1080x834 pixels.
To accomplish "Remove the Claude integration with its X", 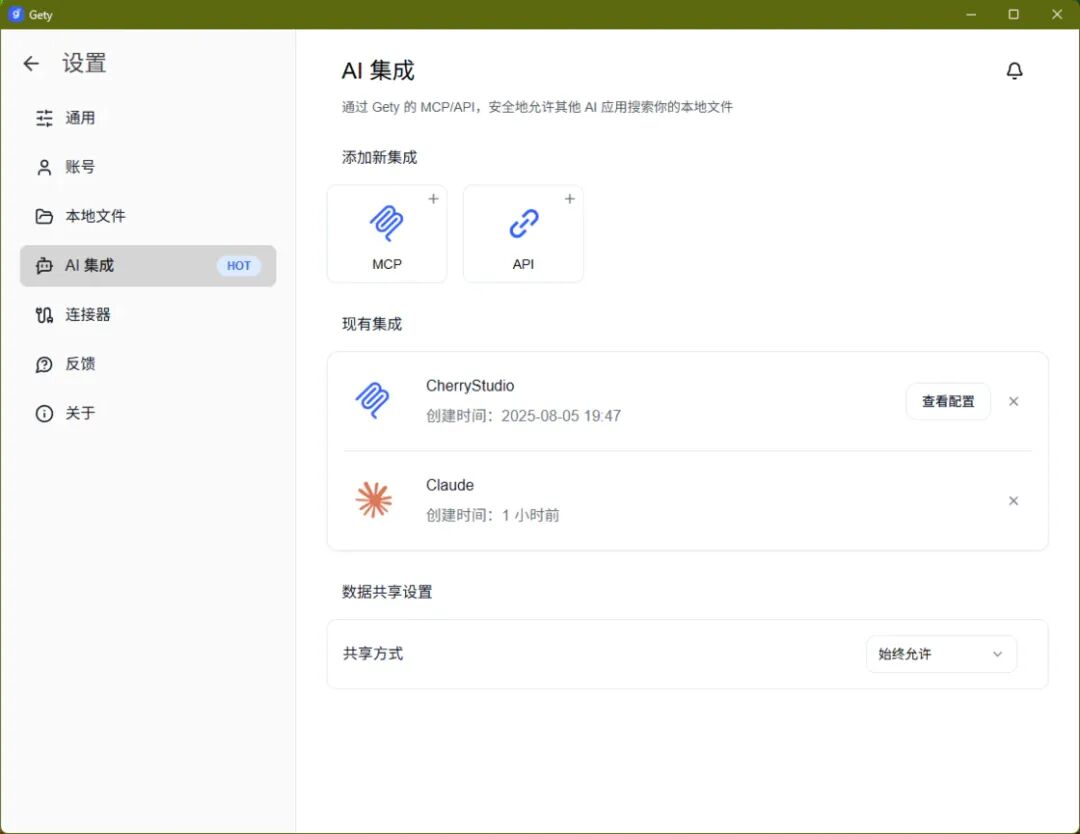I will (1013, 501).
